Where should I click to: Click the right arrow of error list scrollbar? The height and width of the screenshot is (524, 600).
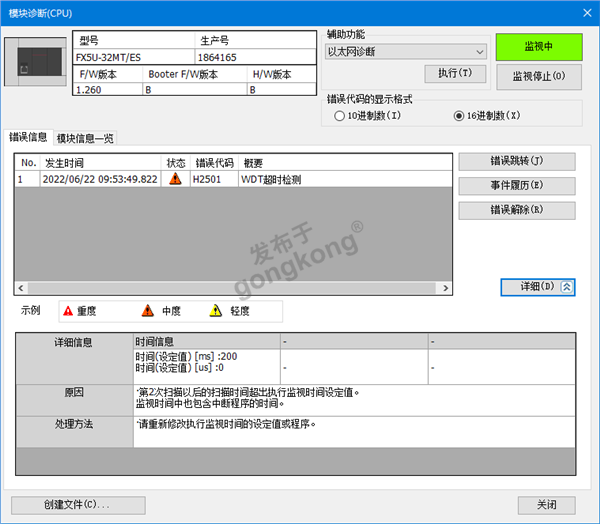point(445,288)
